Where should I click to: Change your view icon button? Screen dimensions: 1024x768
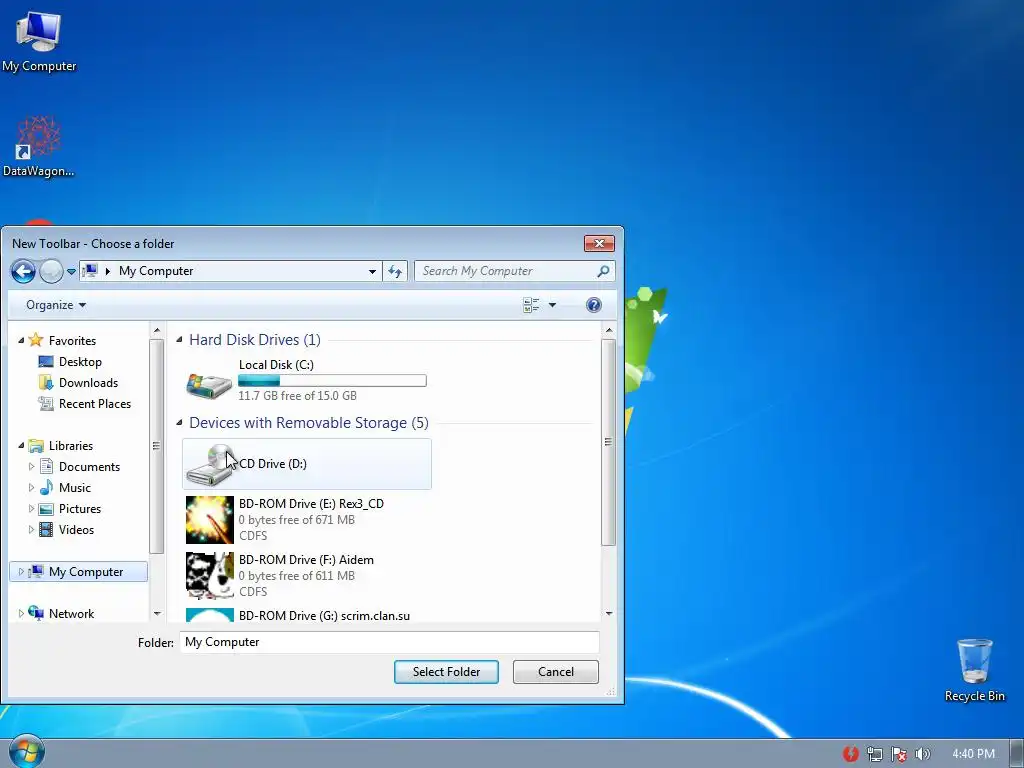coord(531,305)
